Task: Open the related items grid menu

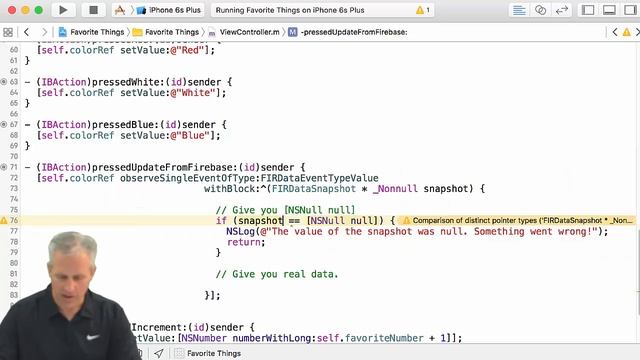Action: pos(8,32)
